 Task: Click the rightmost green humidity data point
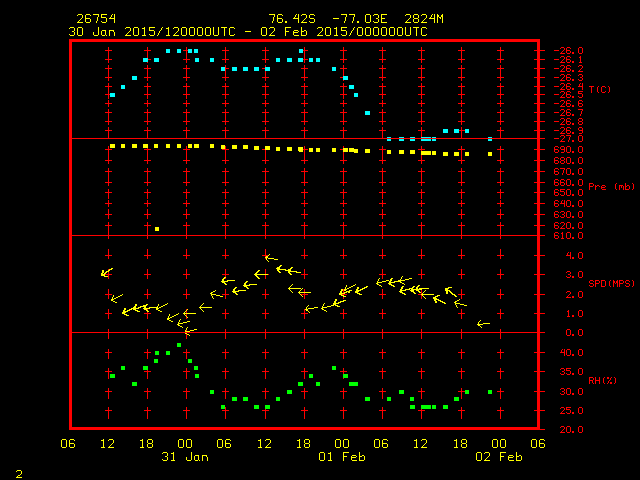490,392
